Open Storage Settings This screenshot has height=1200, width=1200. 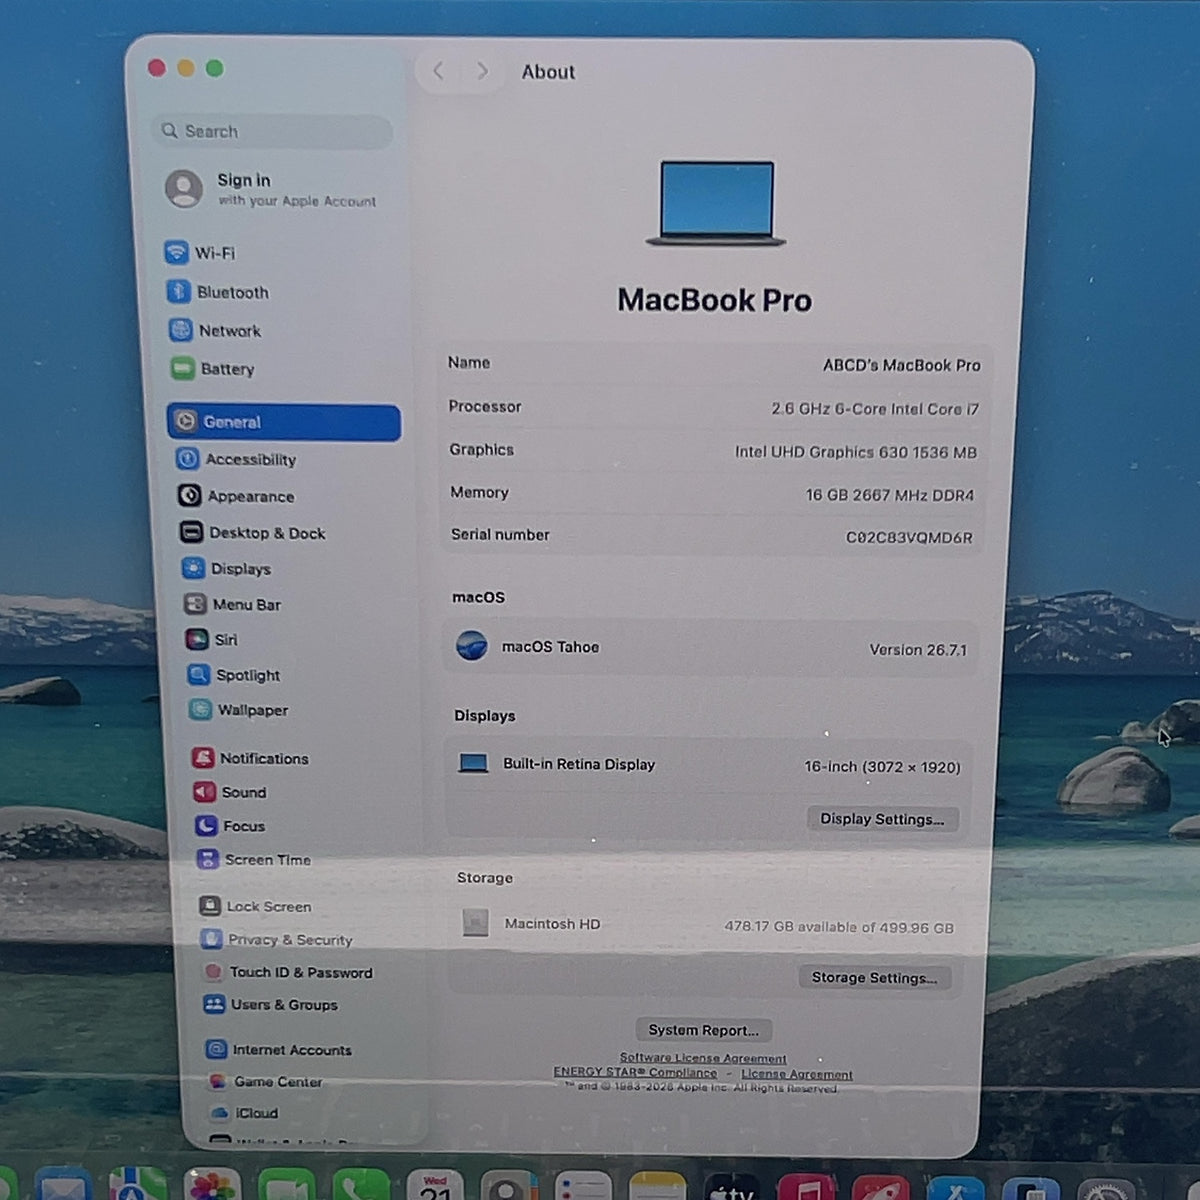point(874,978)
